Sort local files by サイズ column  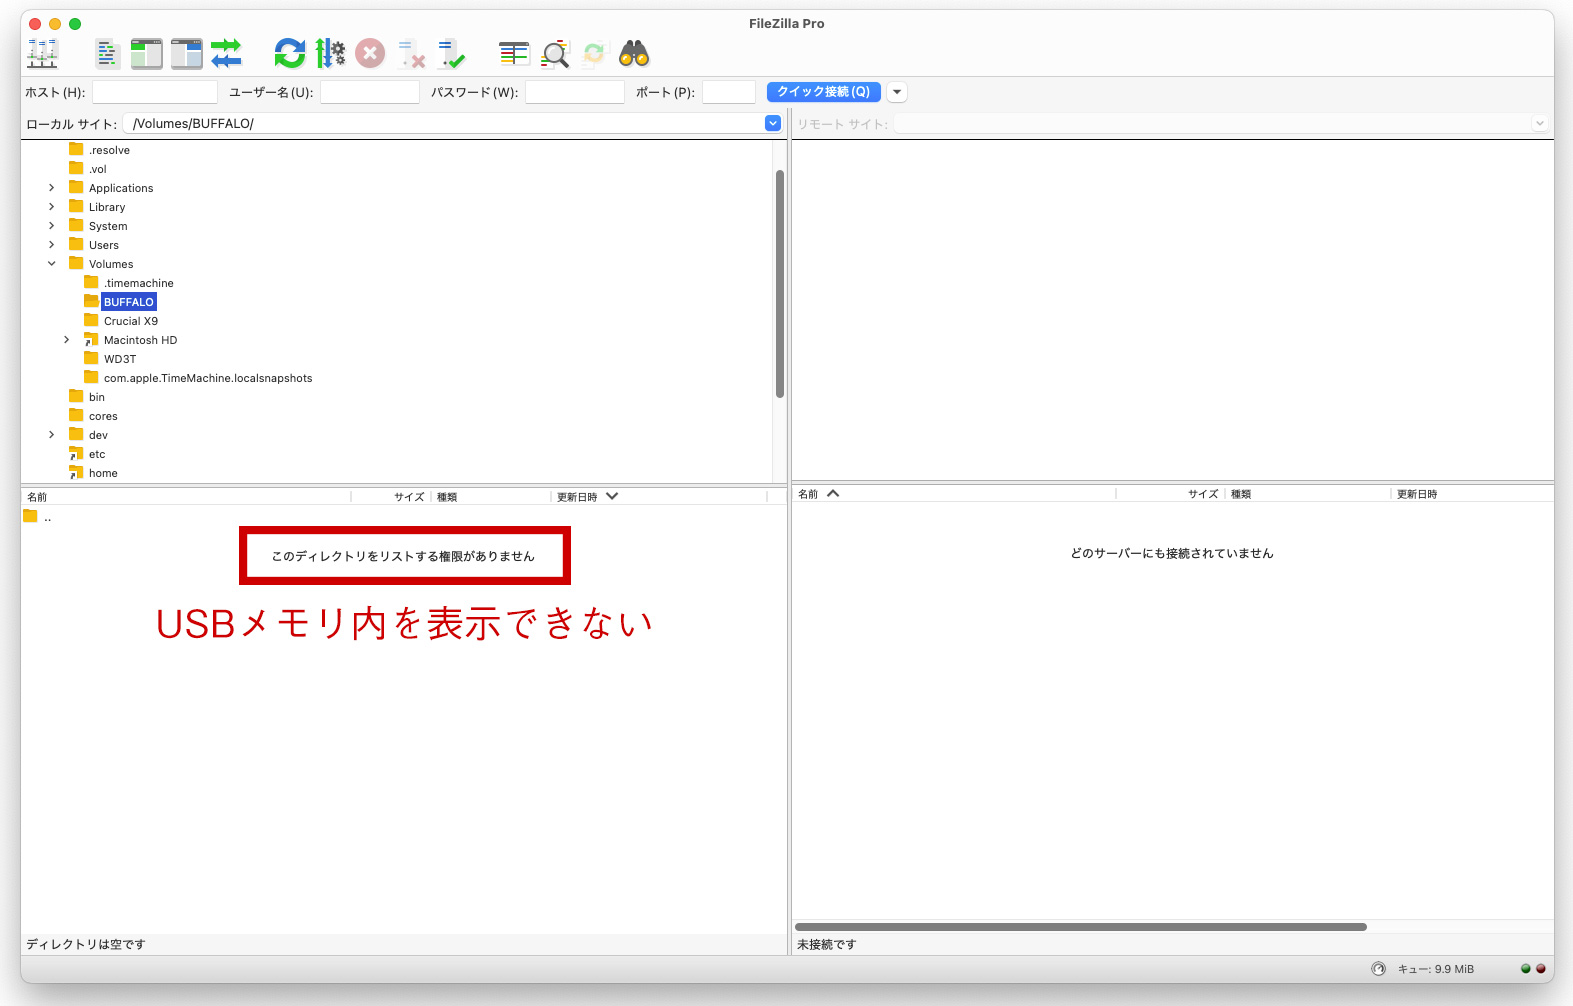pyautogui.click(x=391, y=497)
